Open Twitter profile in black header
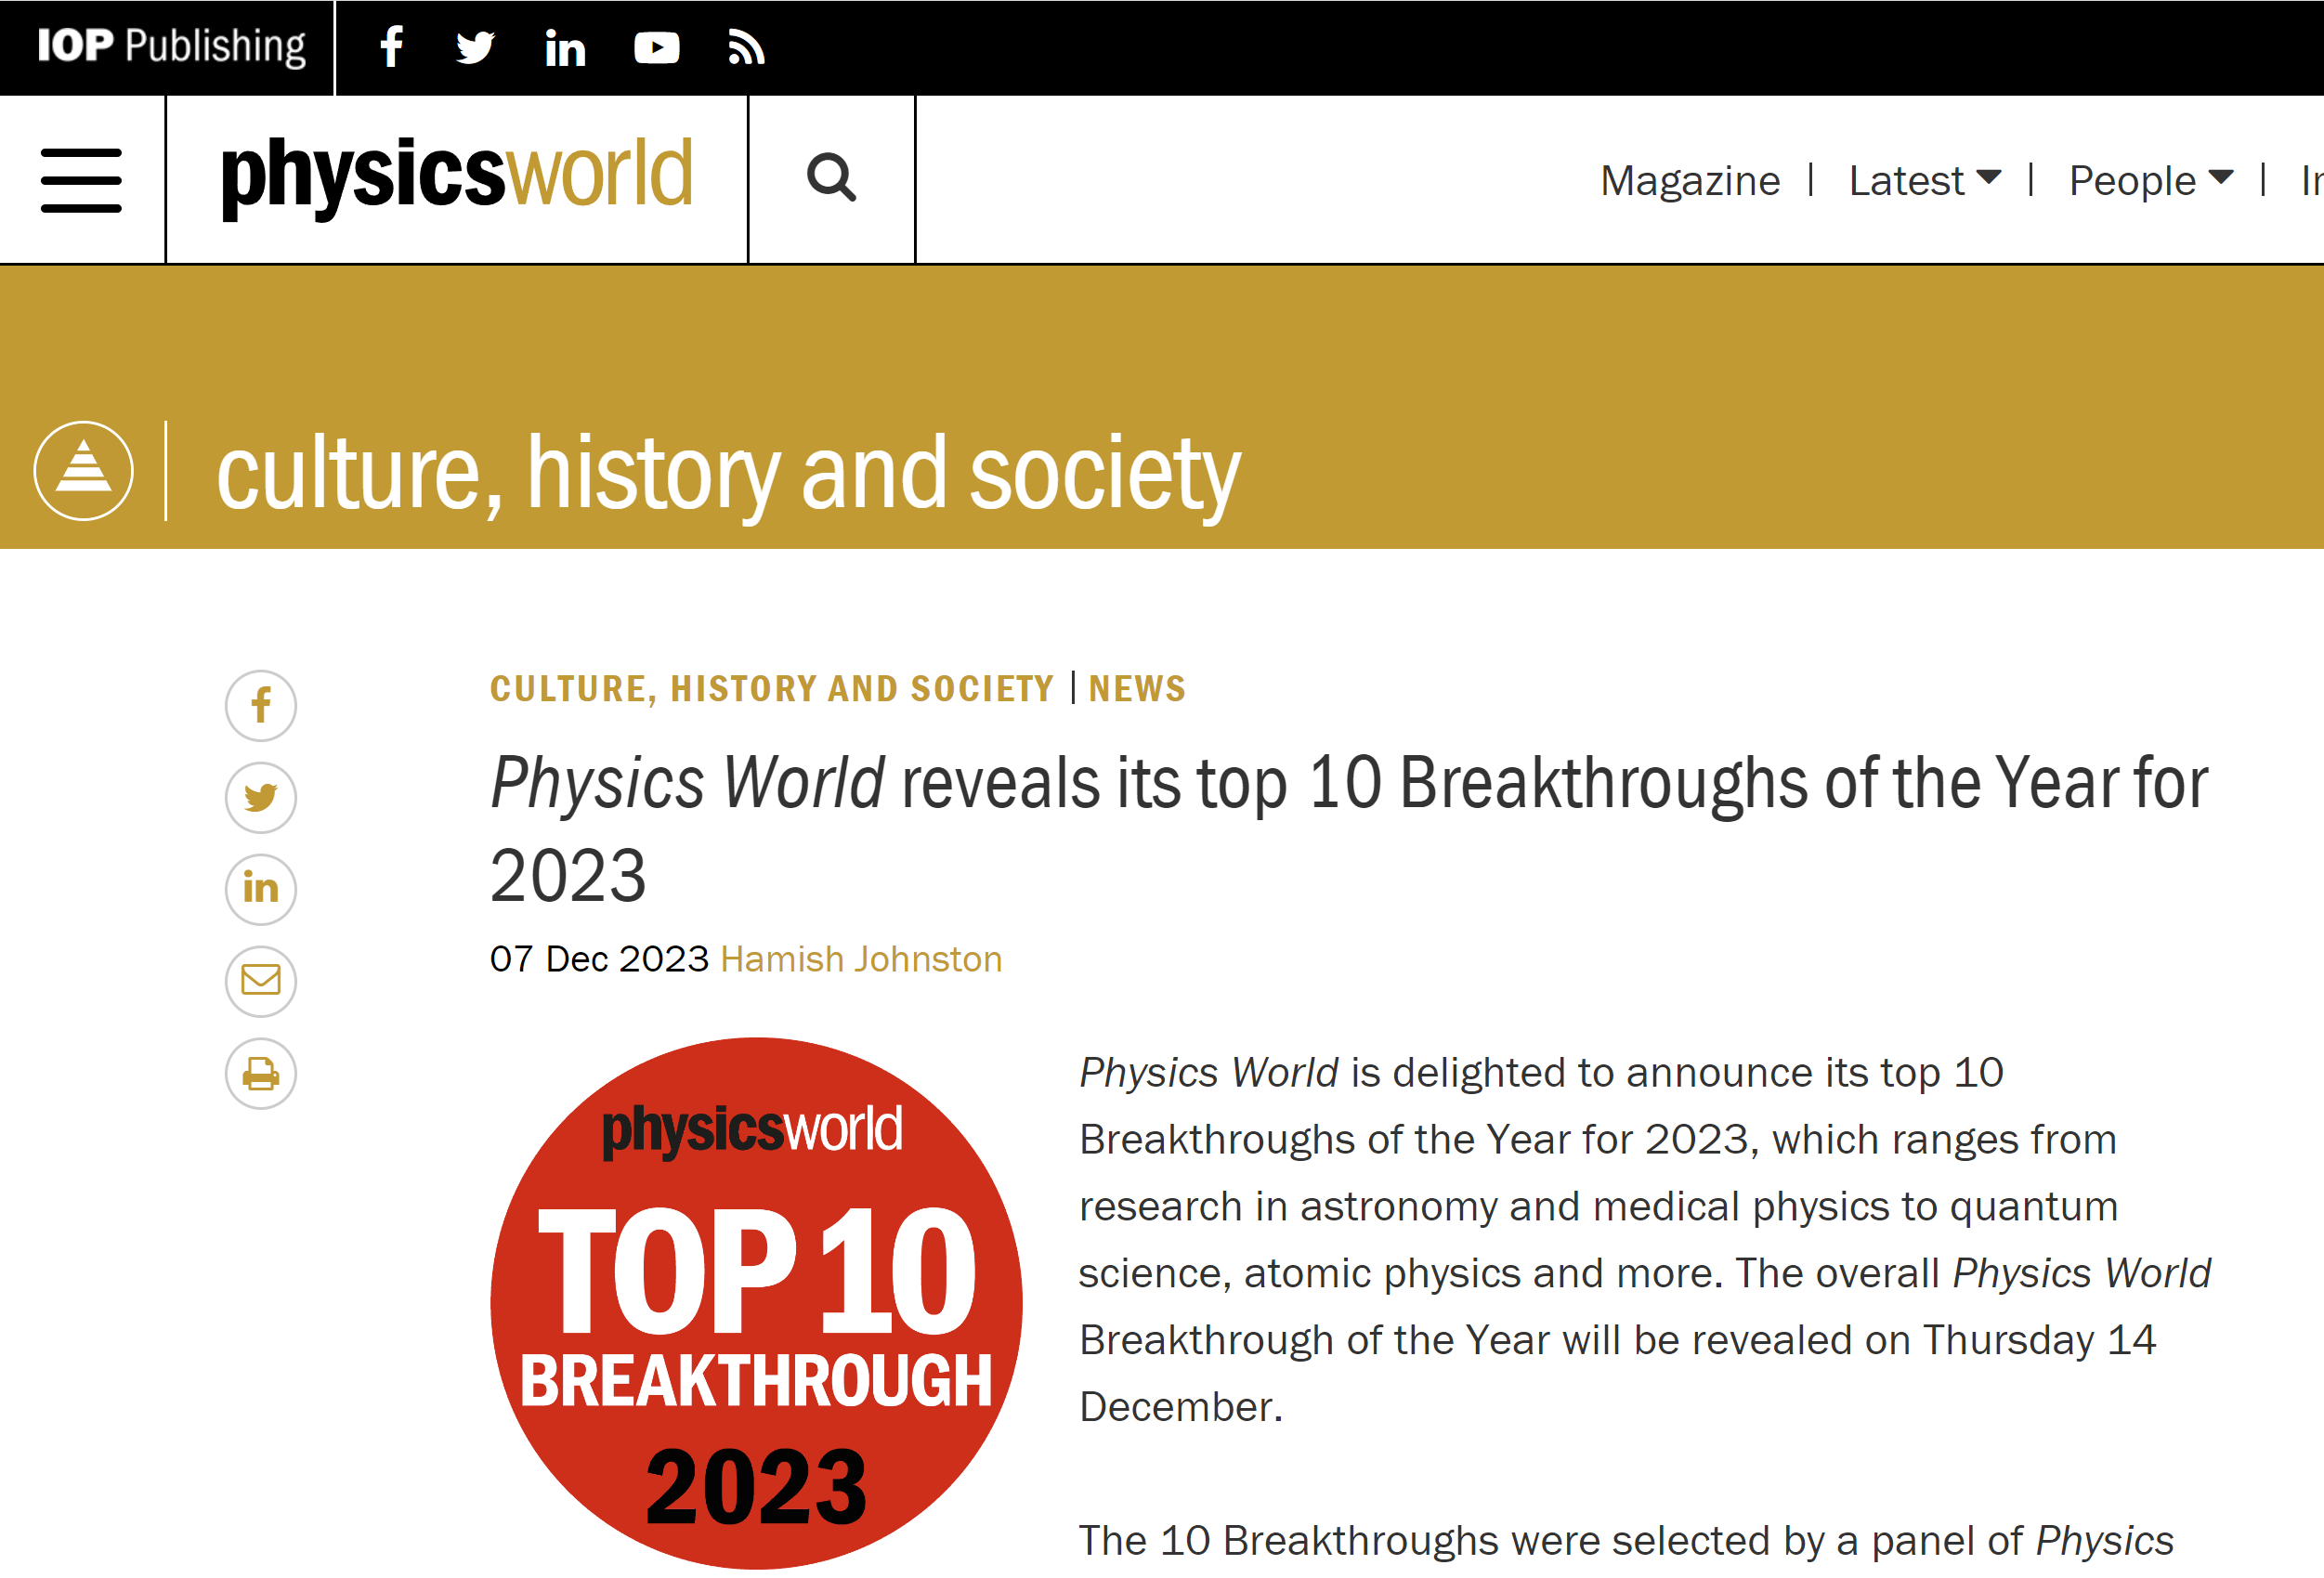2324x1578 pixels. pos(475,48)
